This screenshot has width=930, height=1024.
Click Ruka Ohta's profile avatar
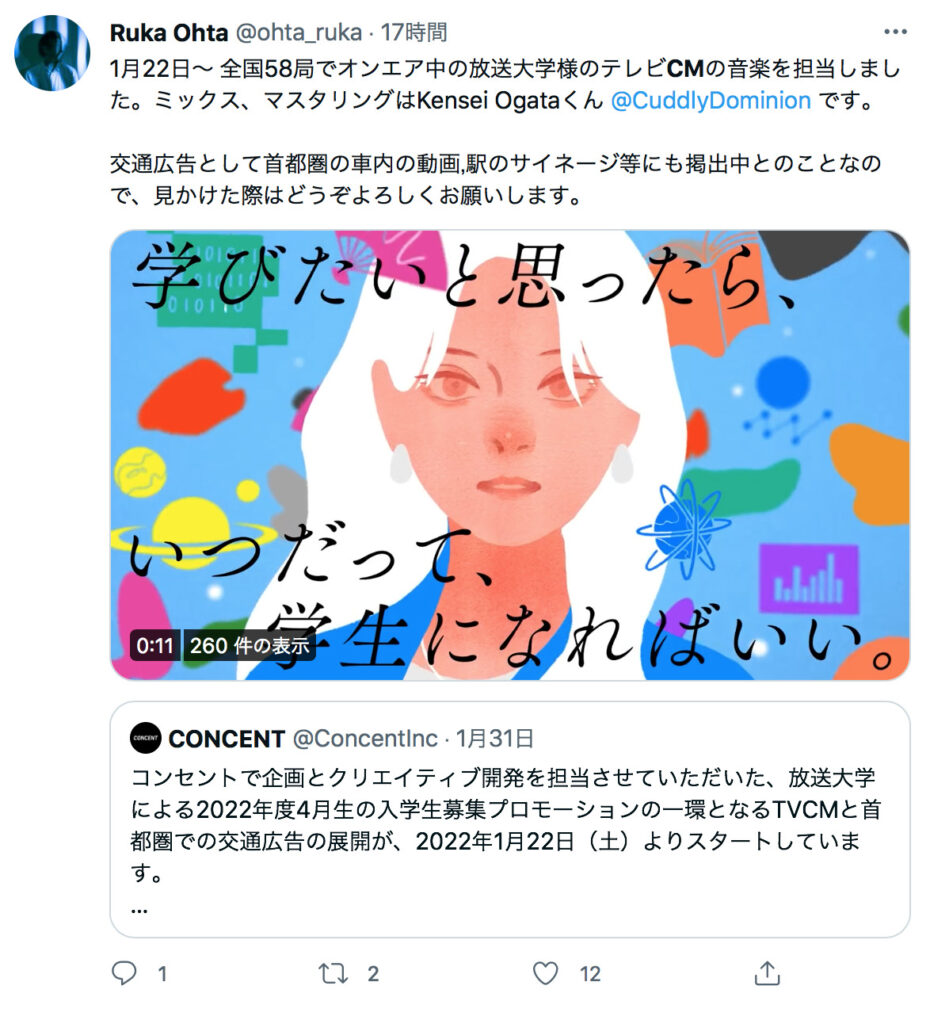(x=52, y=52)
